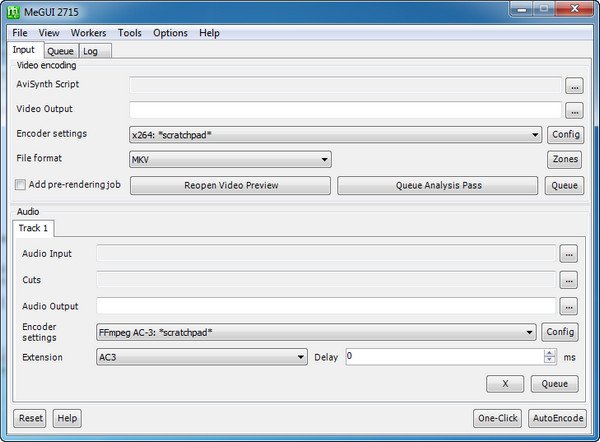This screenshot has width=600, height=442.
Task: Open the File menu
Action: [x=20, y=33]
